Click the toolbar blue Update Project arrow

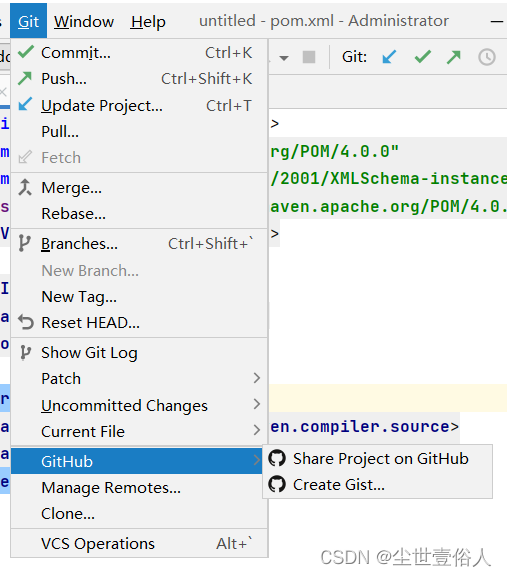(x=389, y=57)
